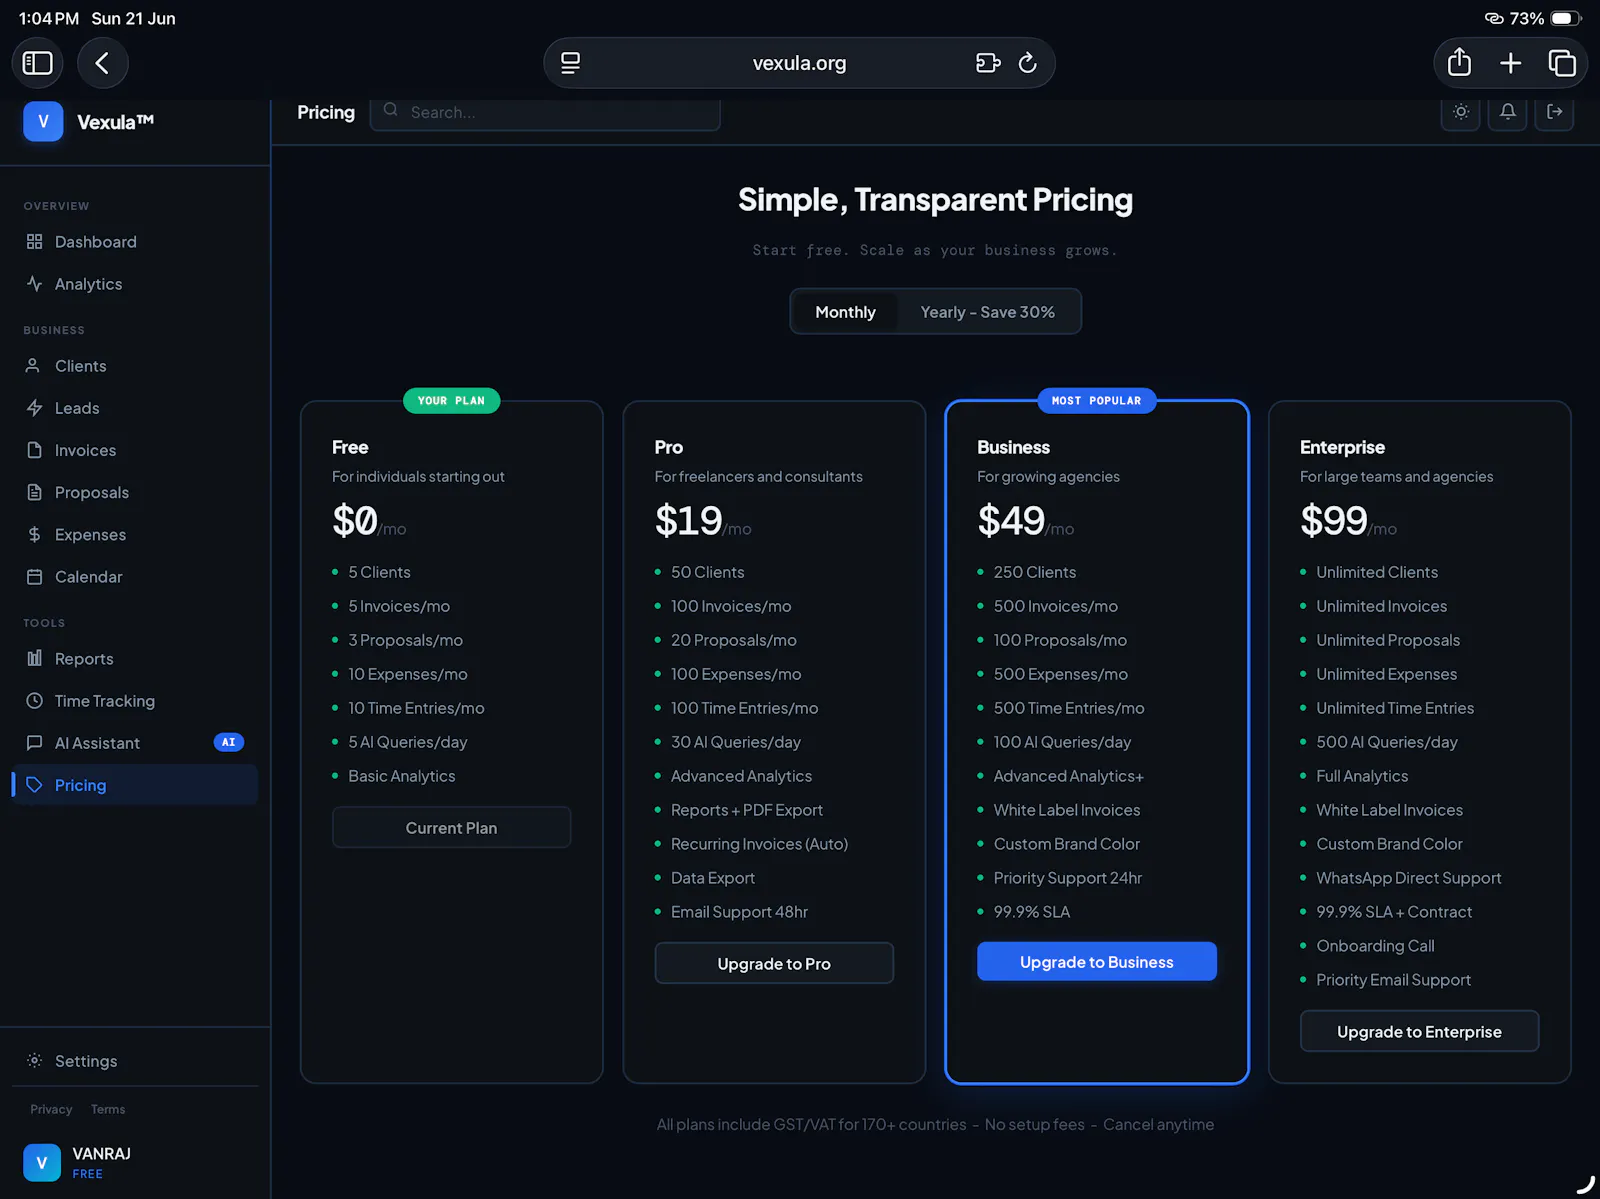Open Dashboard from the sidebar
The width and height of the screenshot is (1600, 1199).
tap(135, 242)
